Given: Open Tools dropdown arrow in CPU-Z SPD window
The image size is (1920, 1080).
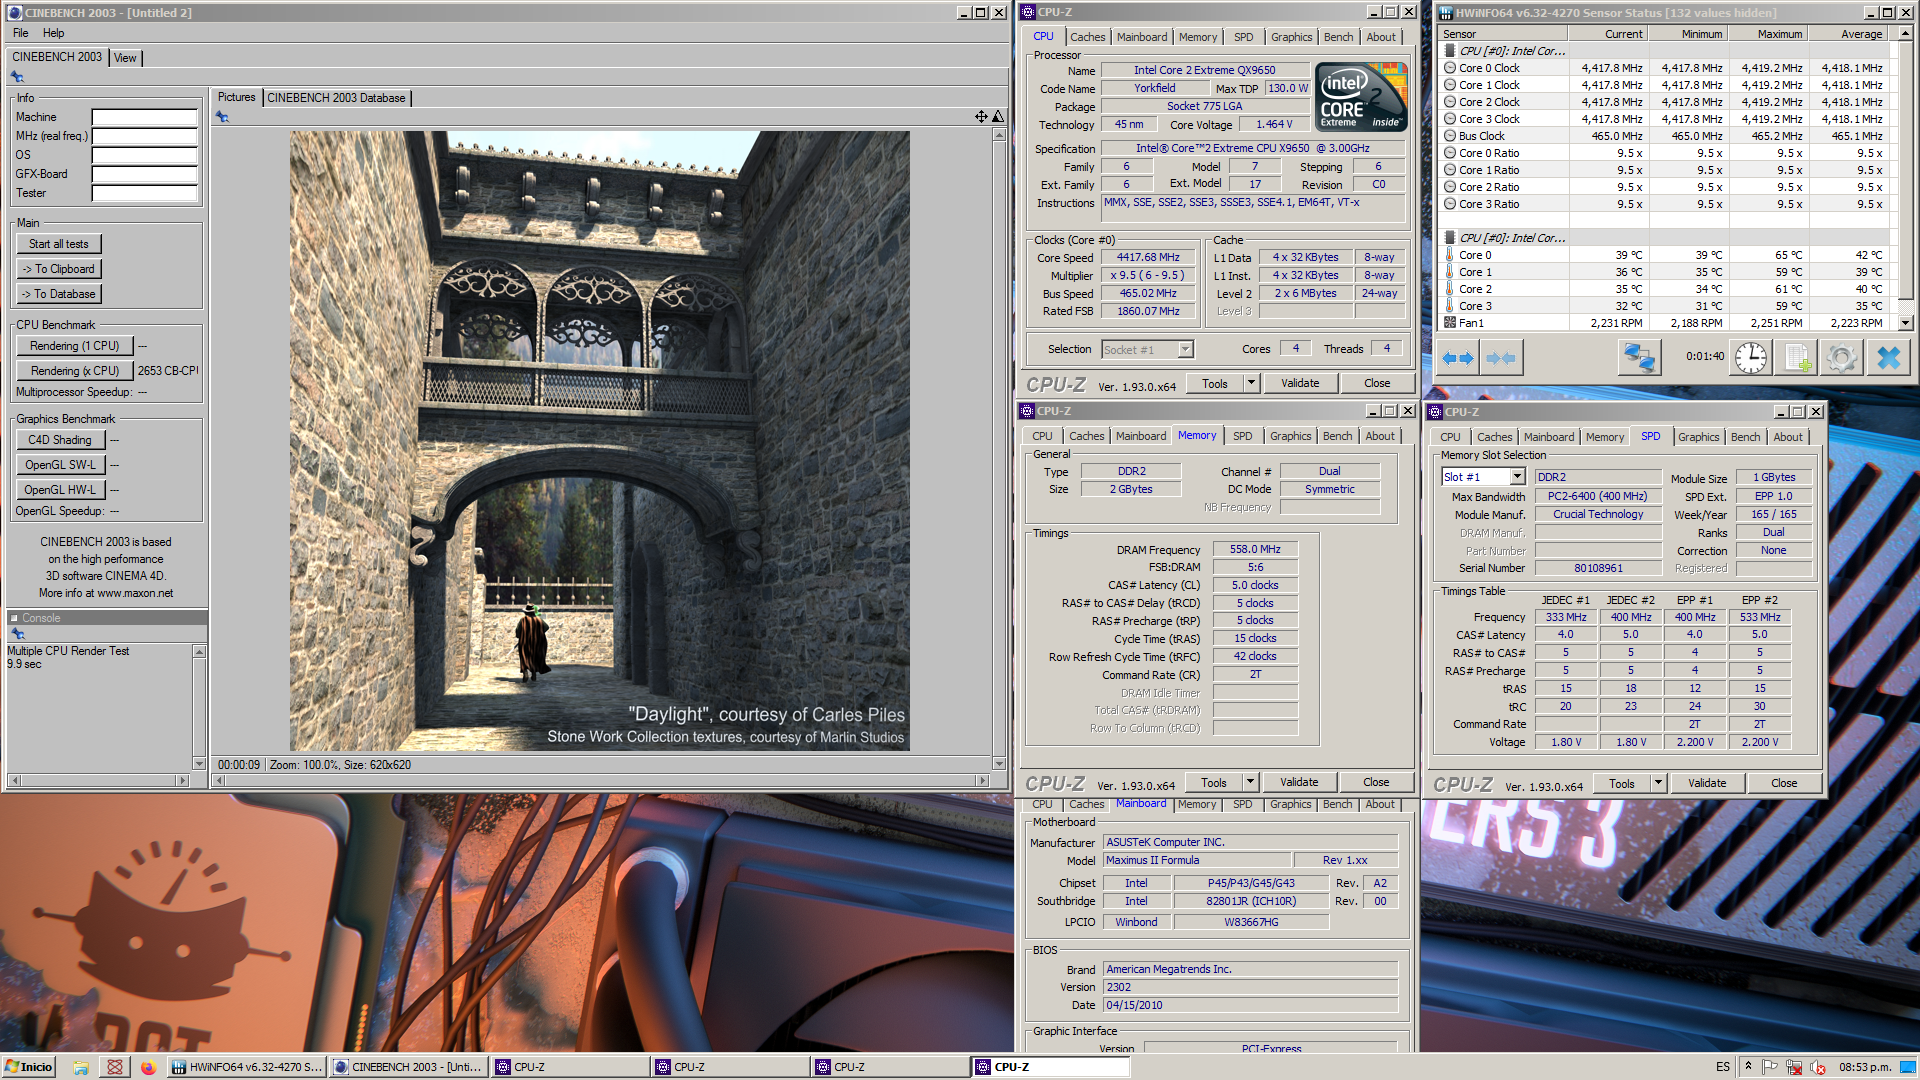Looking at the screenshot, I should [1658, 784].
